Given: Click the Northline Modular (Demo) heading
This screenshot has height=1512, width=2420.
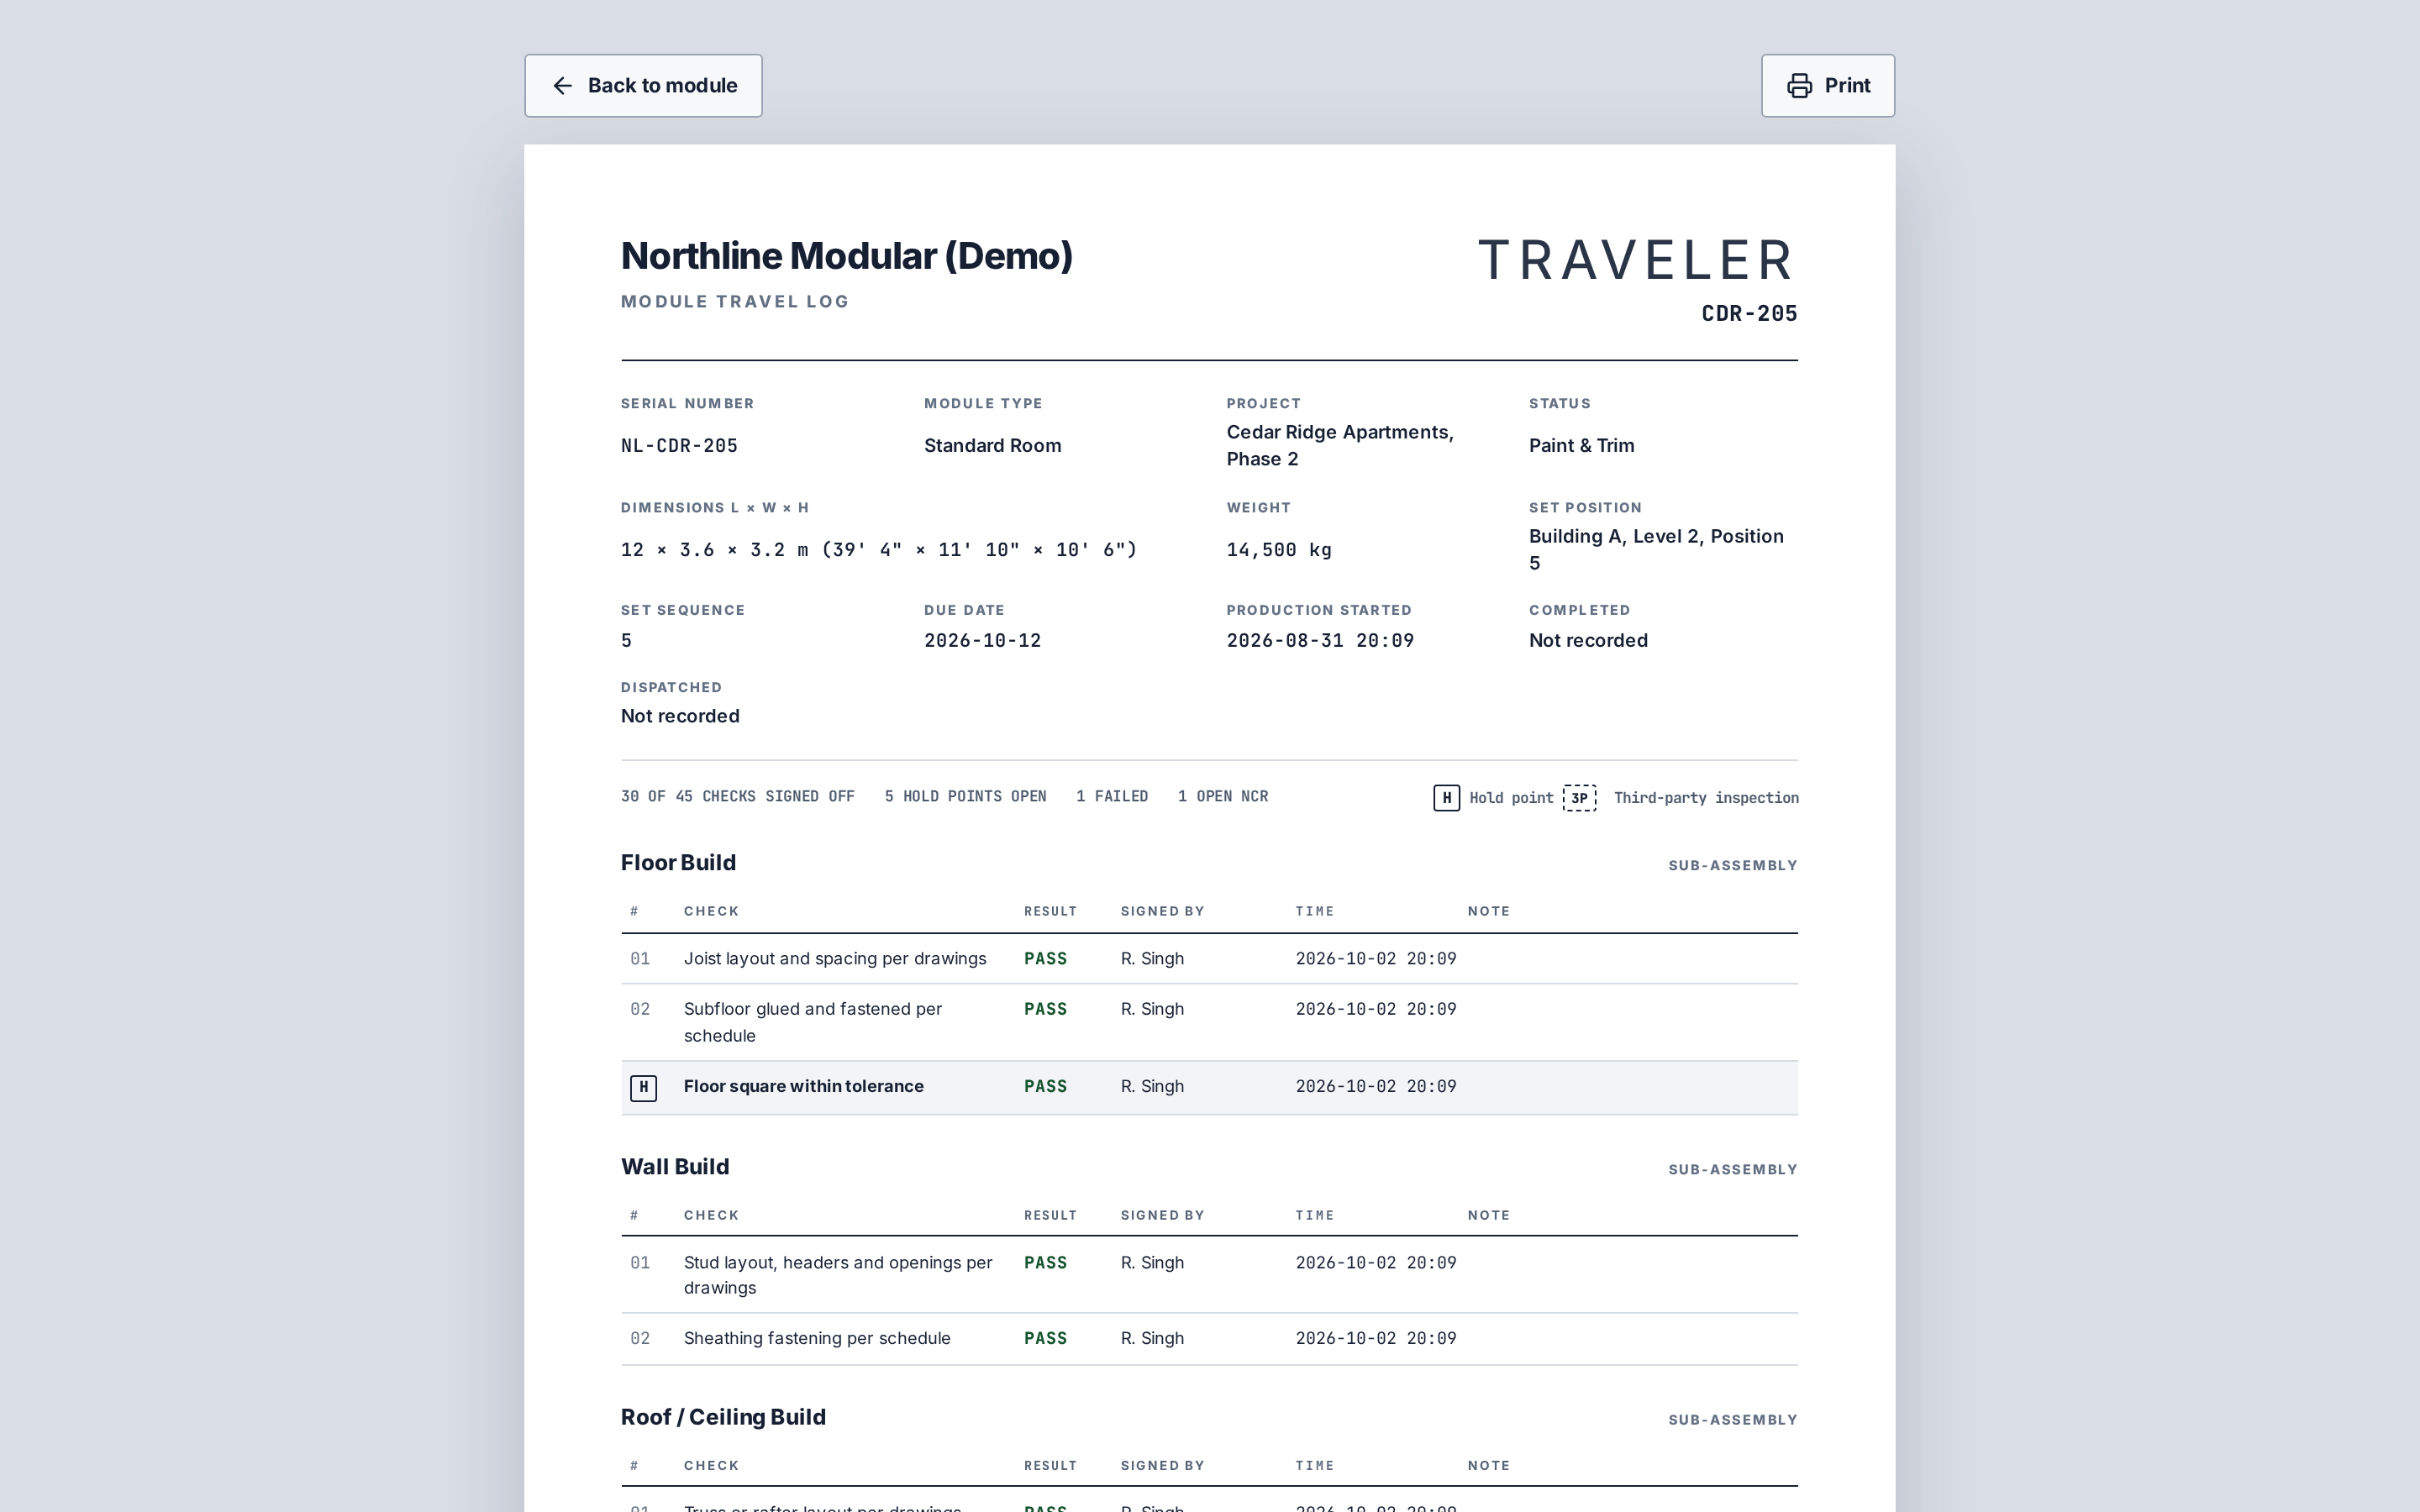Looking at the screenshot, I should (x=846, y=256).
